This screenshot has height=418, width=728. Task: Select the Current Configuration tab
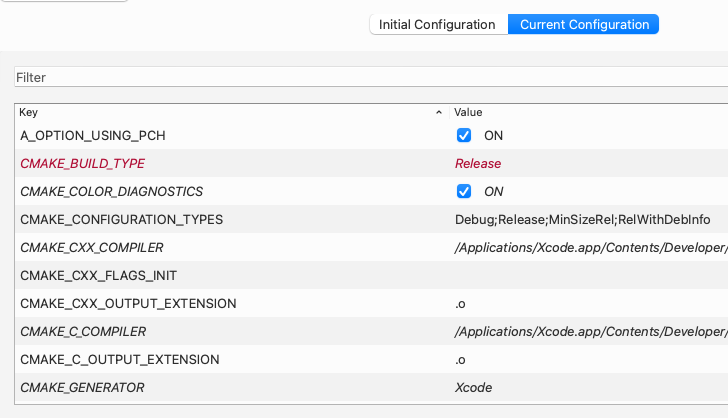click(x=584, y=25)
